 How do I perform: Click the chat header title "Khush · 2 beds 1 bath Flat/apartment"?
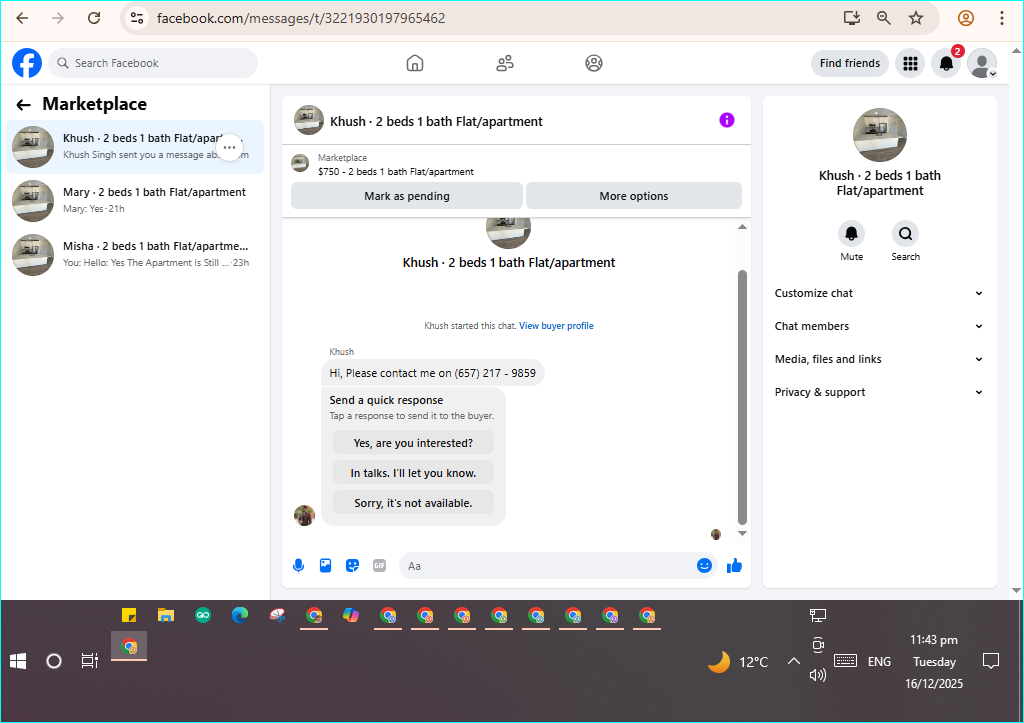[x=436, y=121]
